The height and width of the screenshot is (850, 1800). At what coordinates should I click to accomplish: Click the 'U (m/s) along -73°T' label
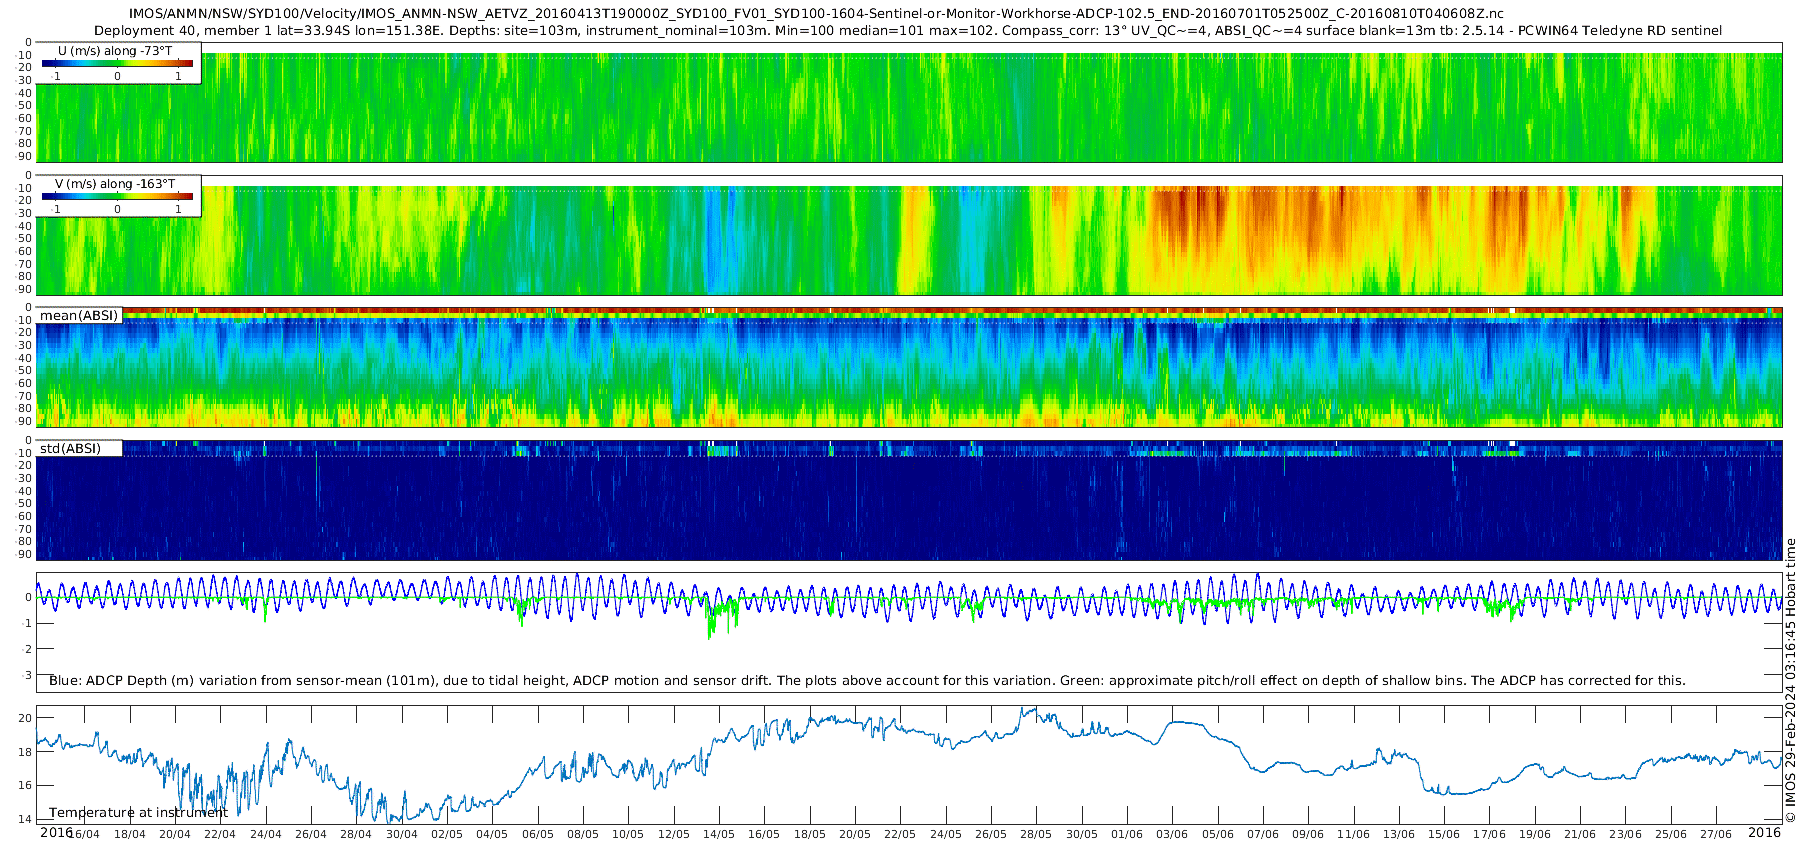[115, 51]
